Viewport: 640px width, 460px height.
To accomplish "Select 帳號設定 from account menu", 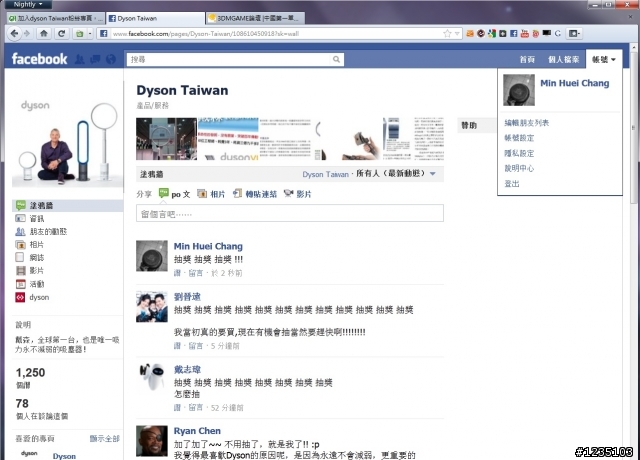I will (519, 138).
